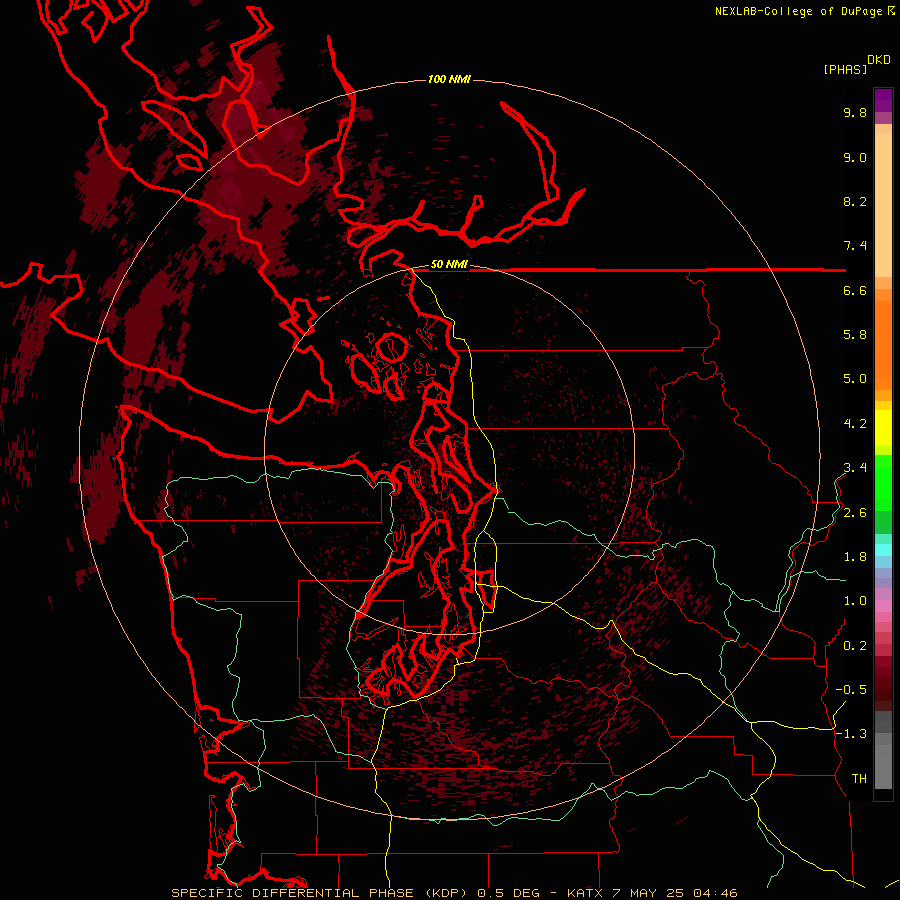Pick the pink segment of color scale
This screenshot has width=900, height=900.
coord(883,606)
